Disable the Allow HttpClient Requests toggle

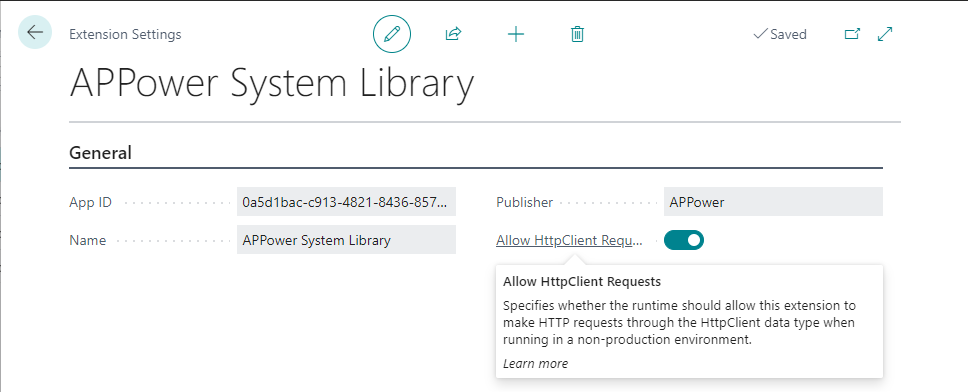tap(683, 240)
